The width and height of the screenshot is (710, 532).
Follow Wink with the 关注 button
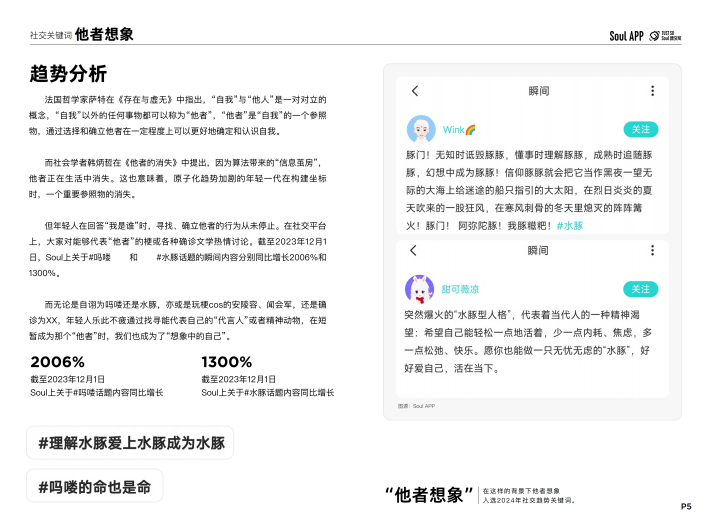tap(640, 130)
